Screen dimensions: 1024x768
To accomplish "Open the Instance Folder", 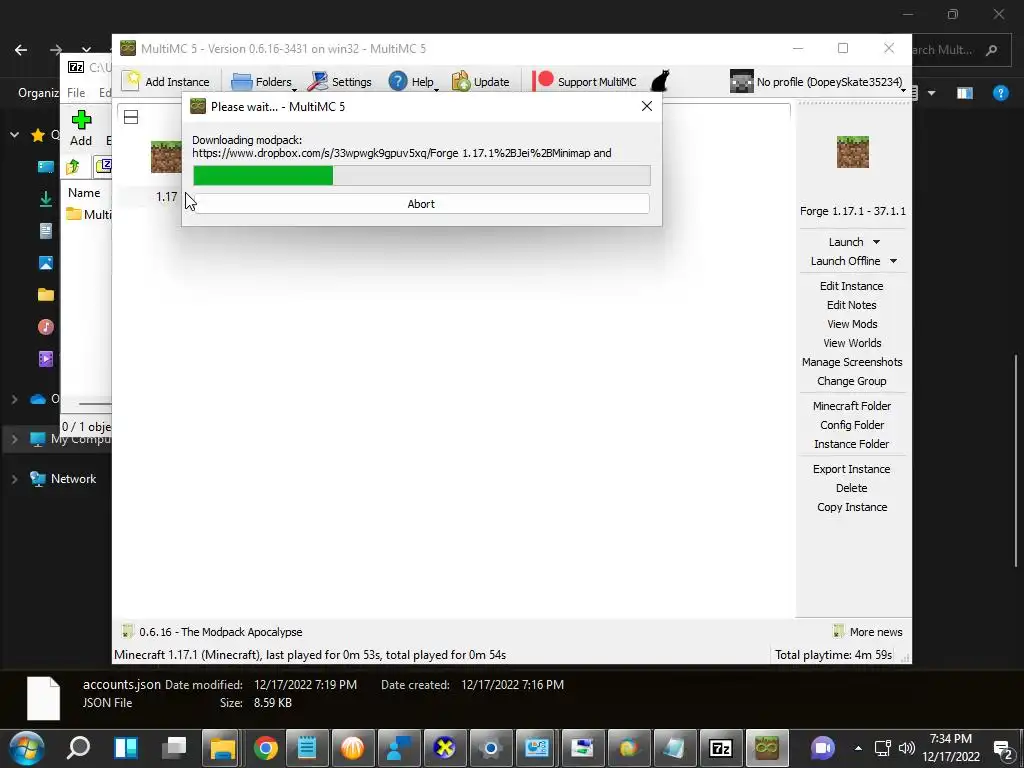I will pyautogui.click(x=852, y=443).
